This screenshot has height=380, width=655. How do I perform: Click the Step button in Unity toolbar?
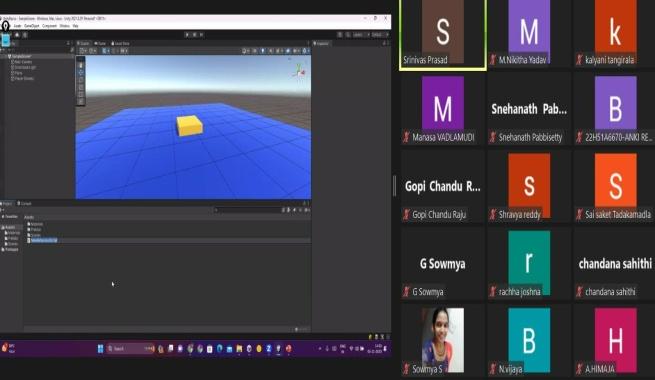point(201,35)
